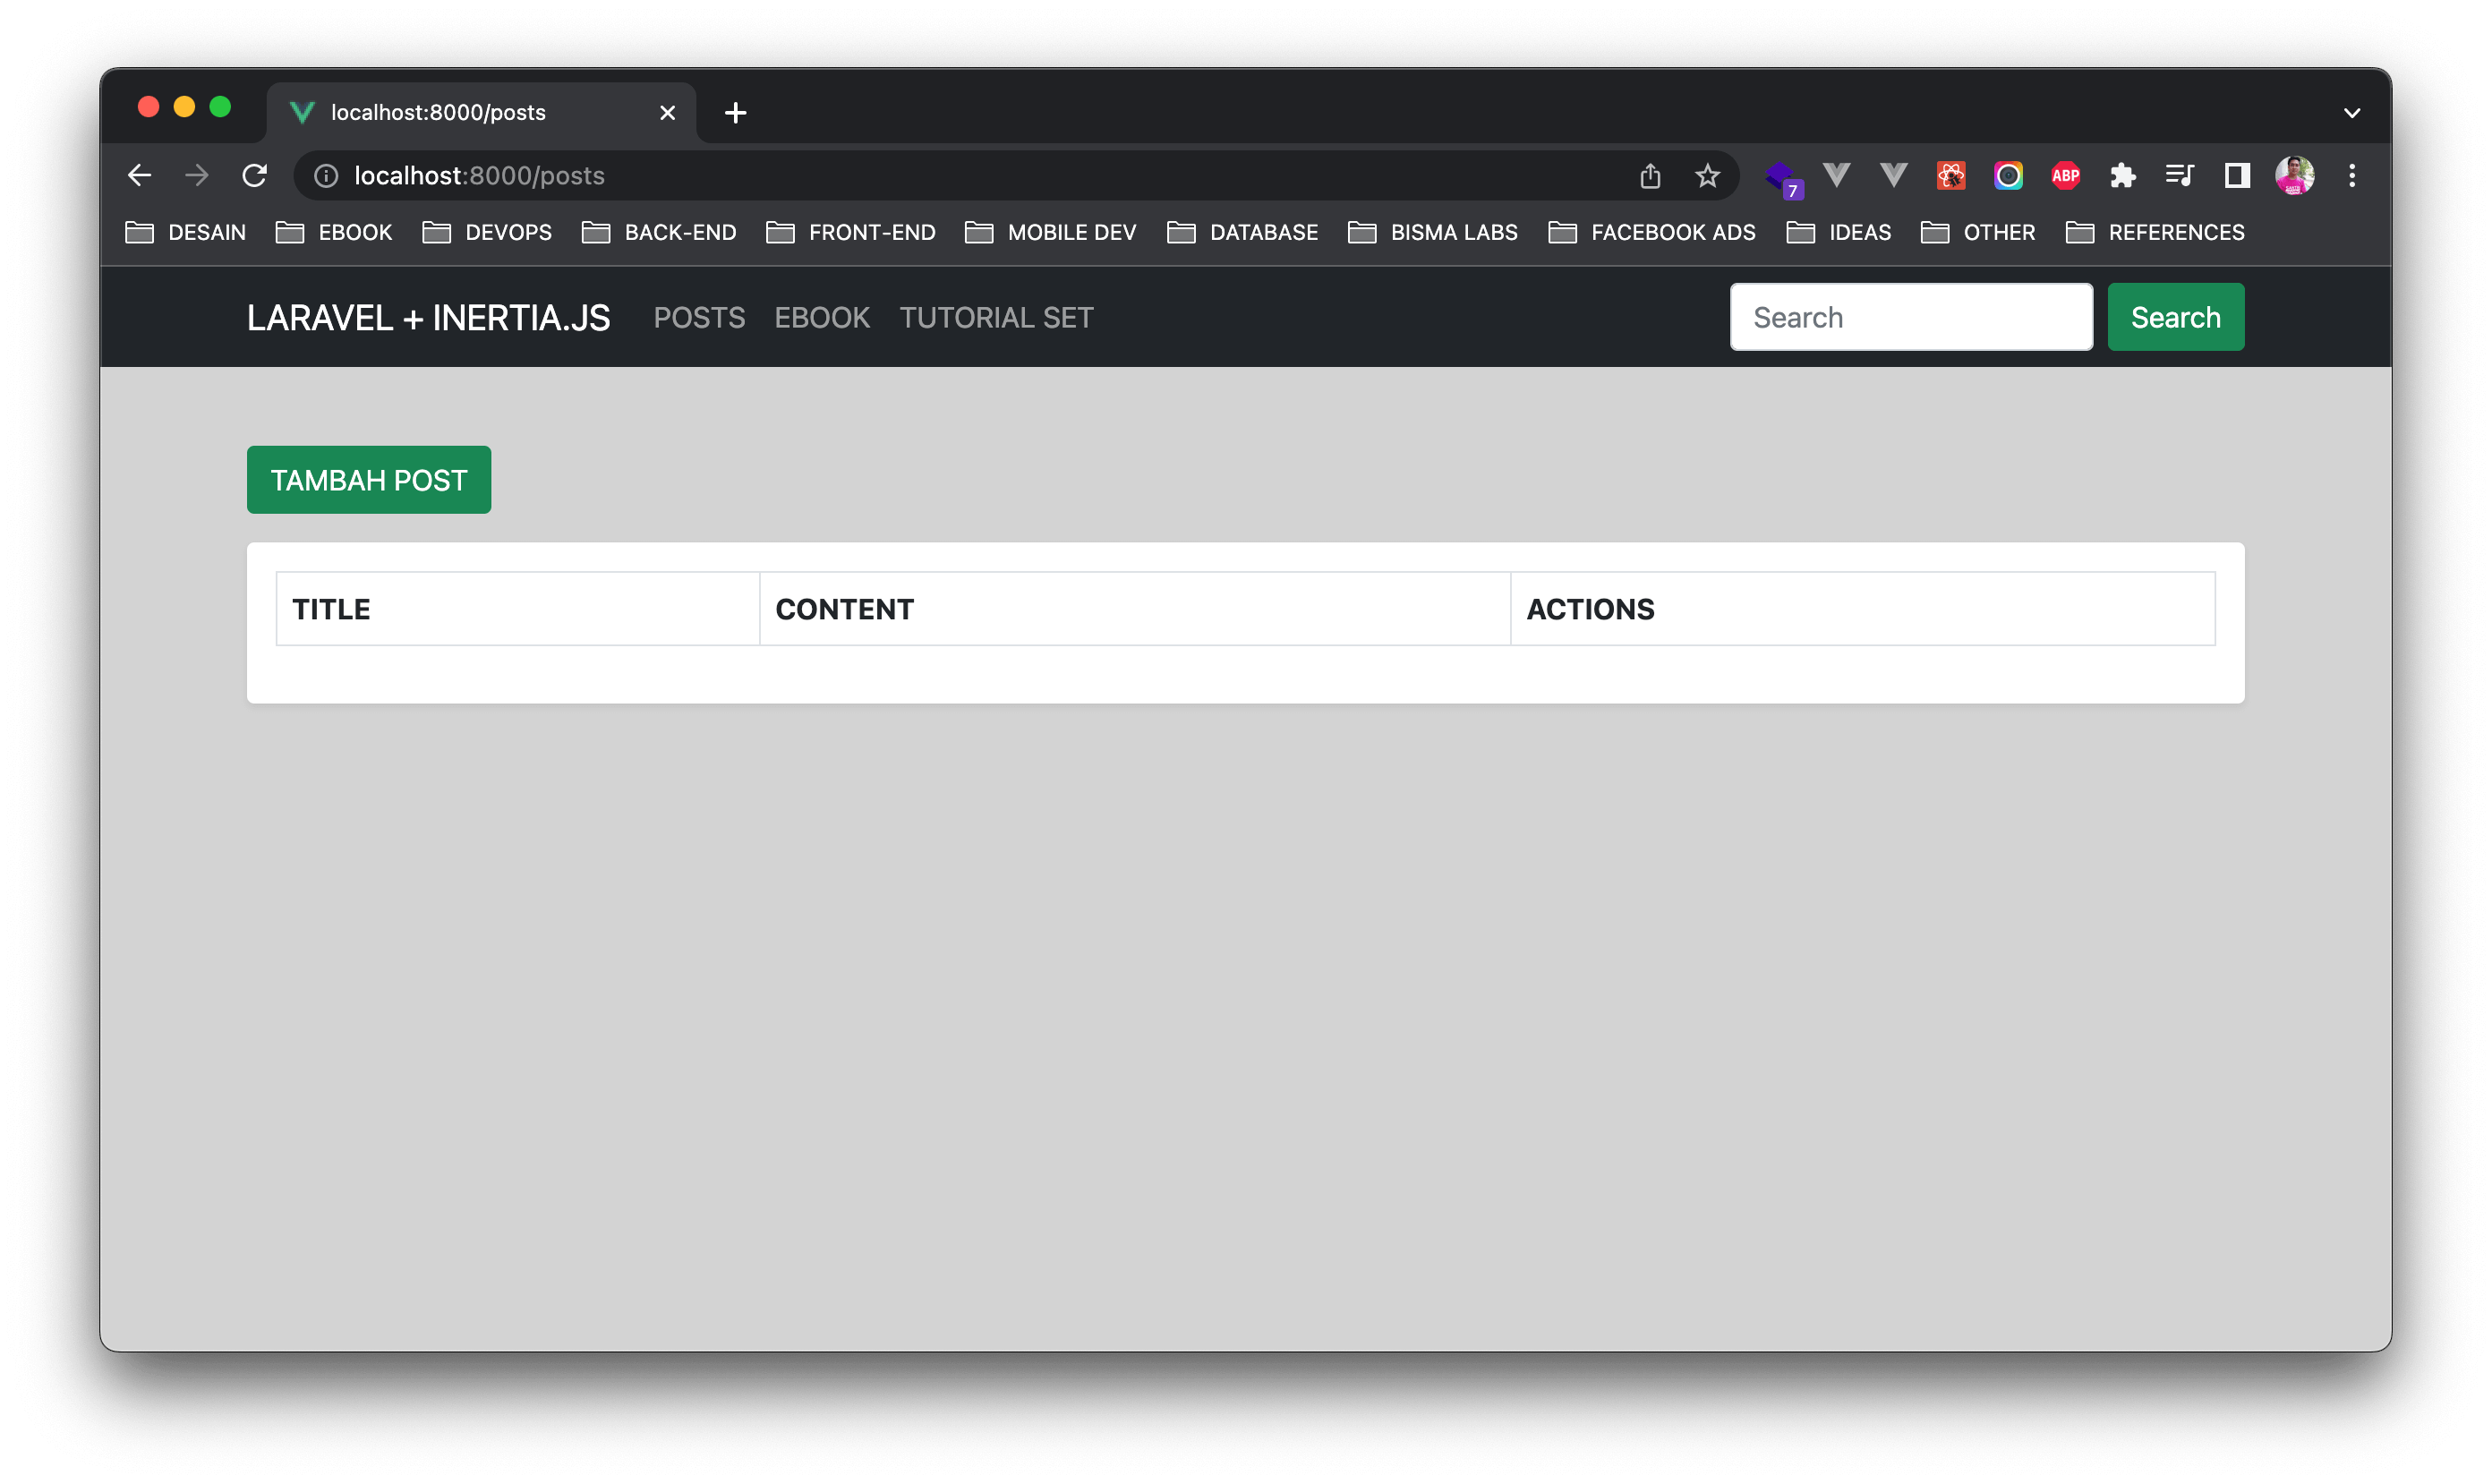Expand the tab search chevron
Image resolution: width=2492 pixels, height=1484 pixels.
(2352, 113)
